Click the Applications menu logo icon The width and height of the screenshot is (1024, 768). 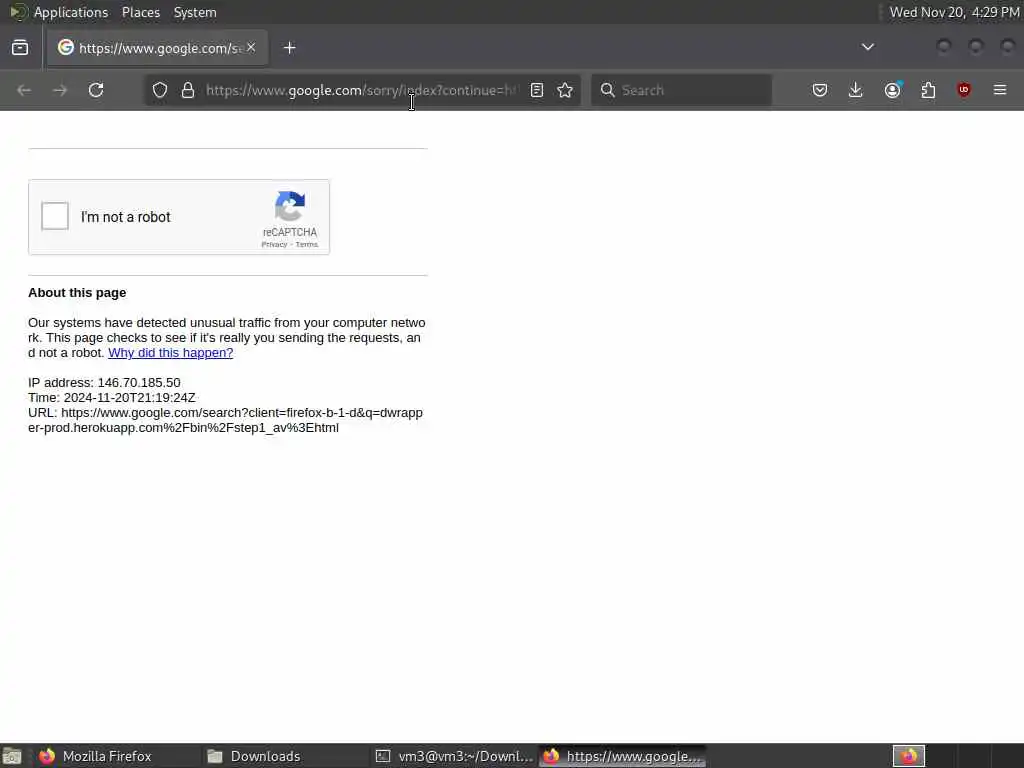coord(18,12)
